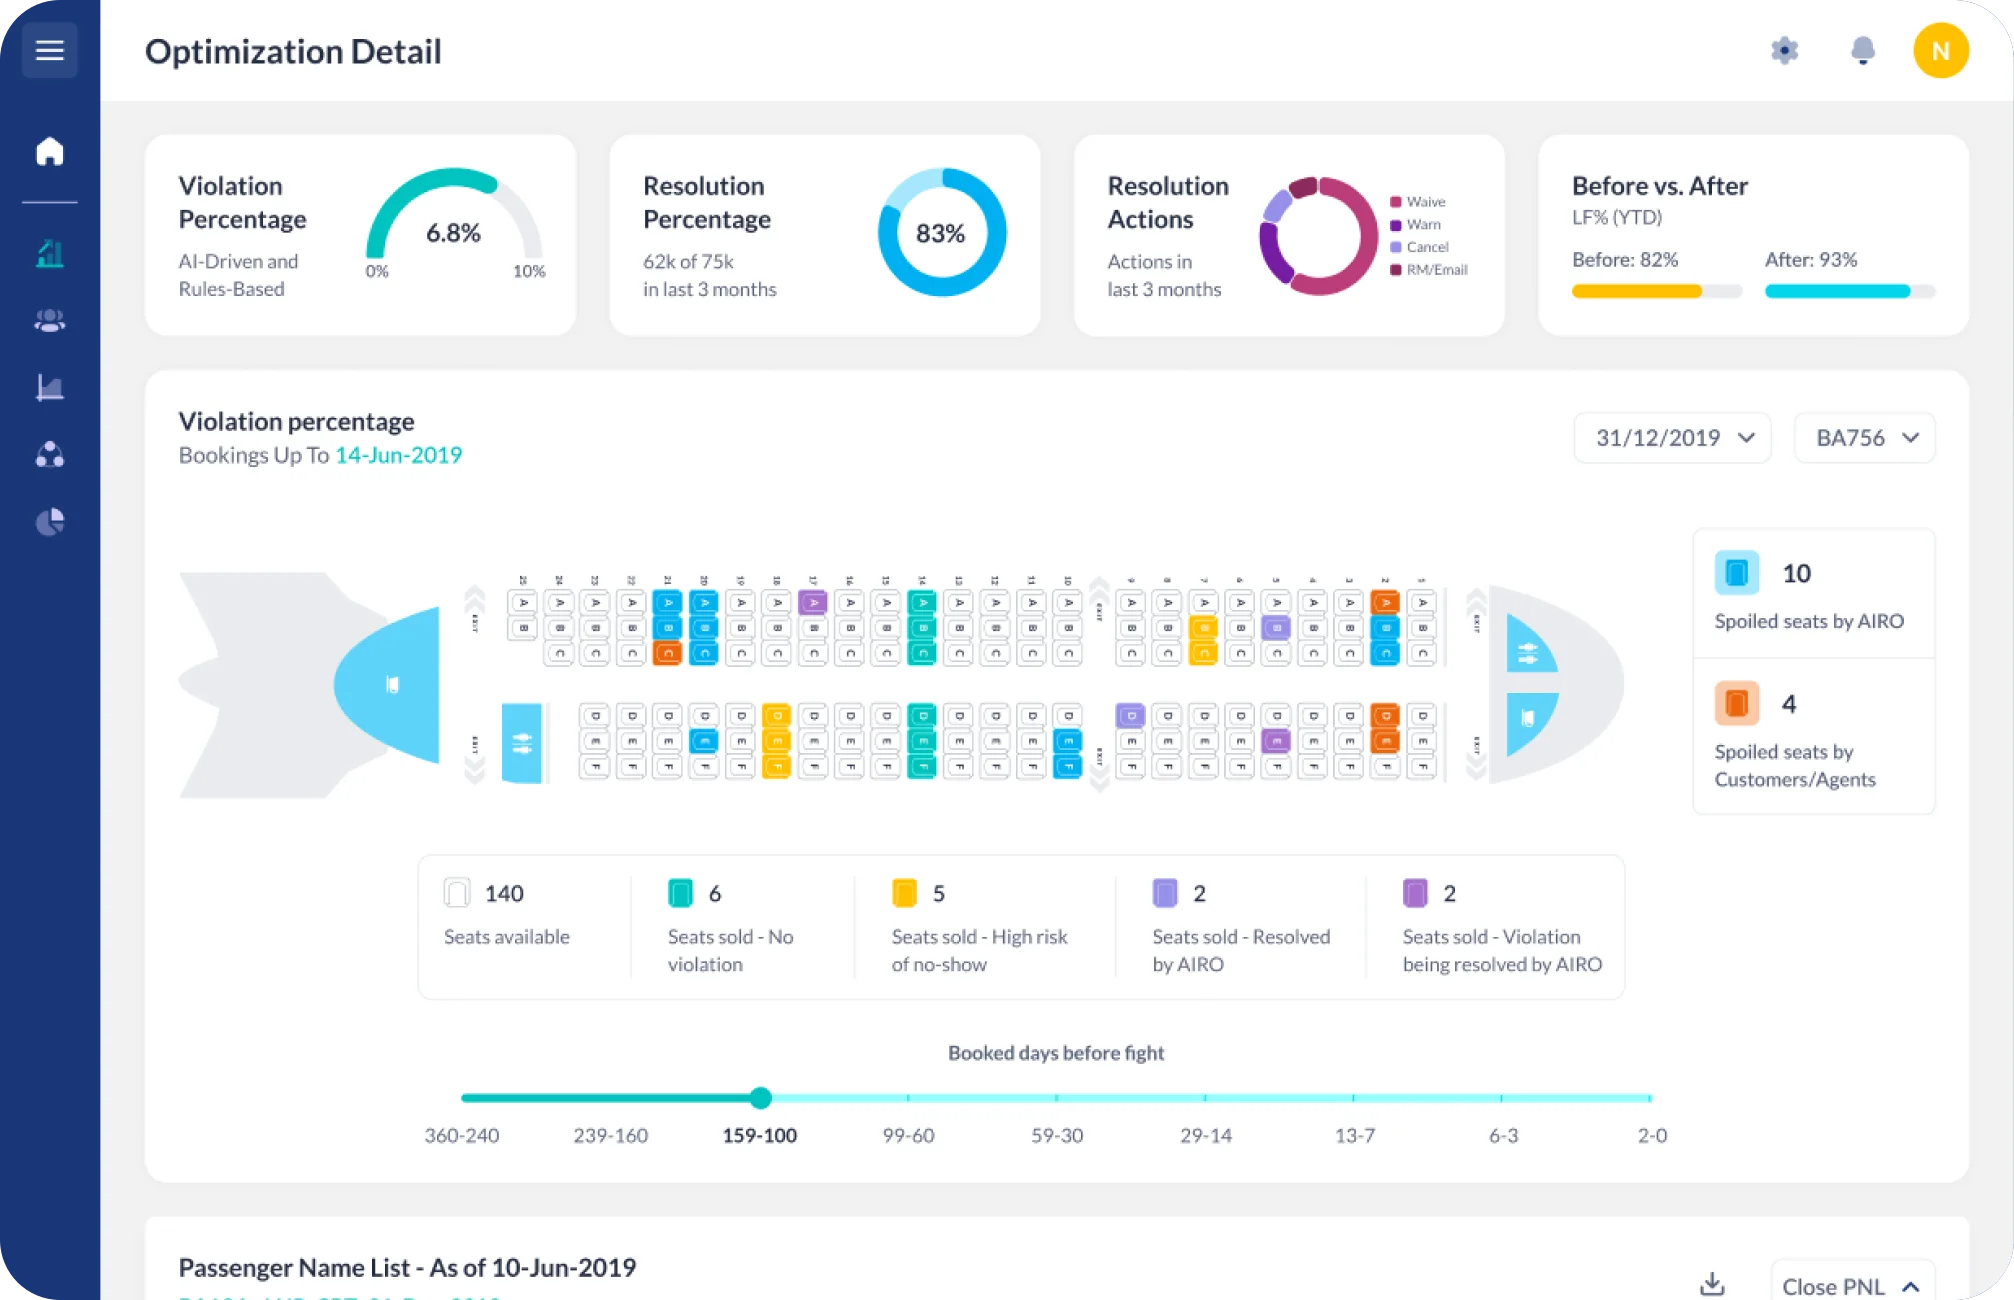Viewport: 2014px width, 1300px height.
Task: Click the Resolved by AIRO legend swatch
Action: pyautogui.click(x=1165, y=893)
